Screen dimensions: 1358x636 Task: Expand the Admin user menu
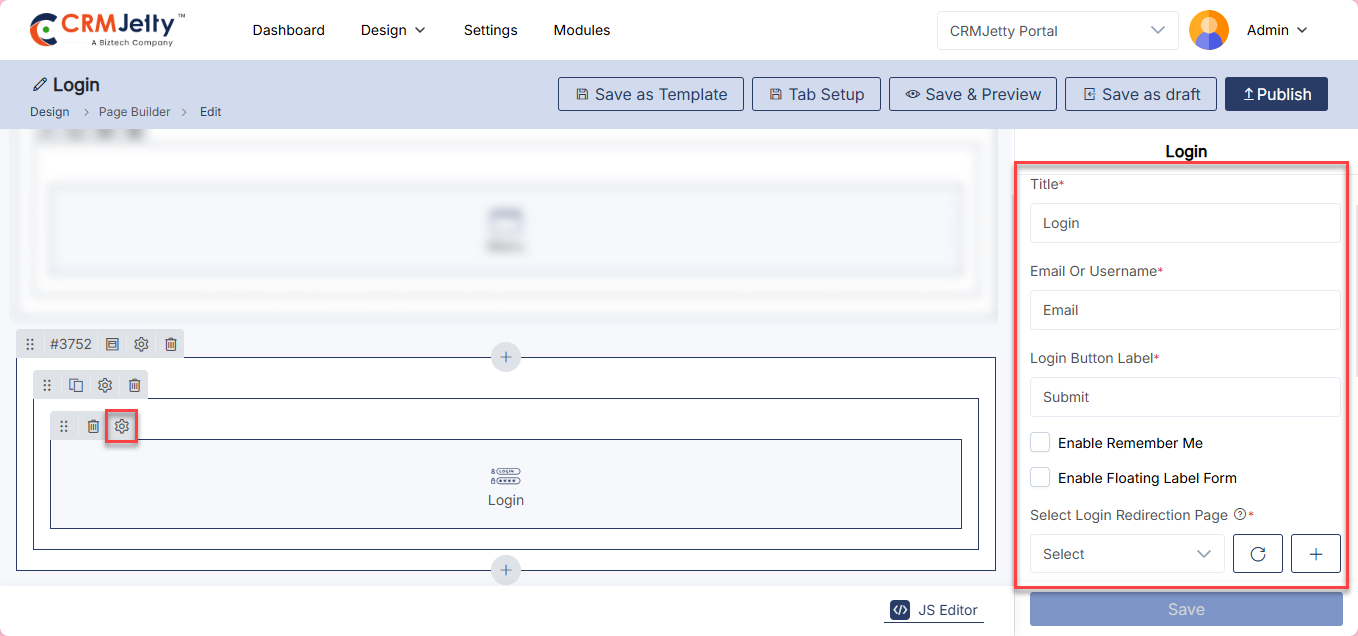point(1277,31)
